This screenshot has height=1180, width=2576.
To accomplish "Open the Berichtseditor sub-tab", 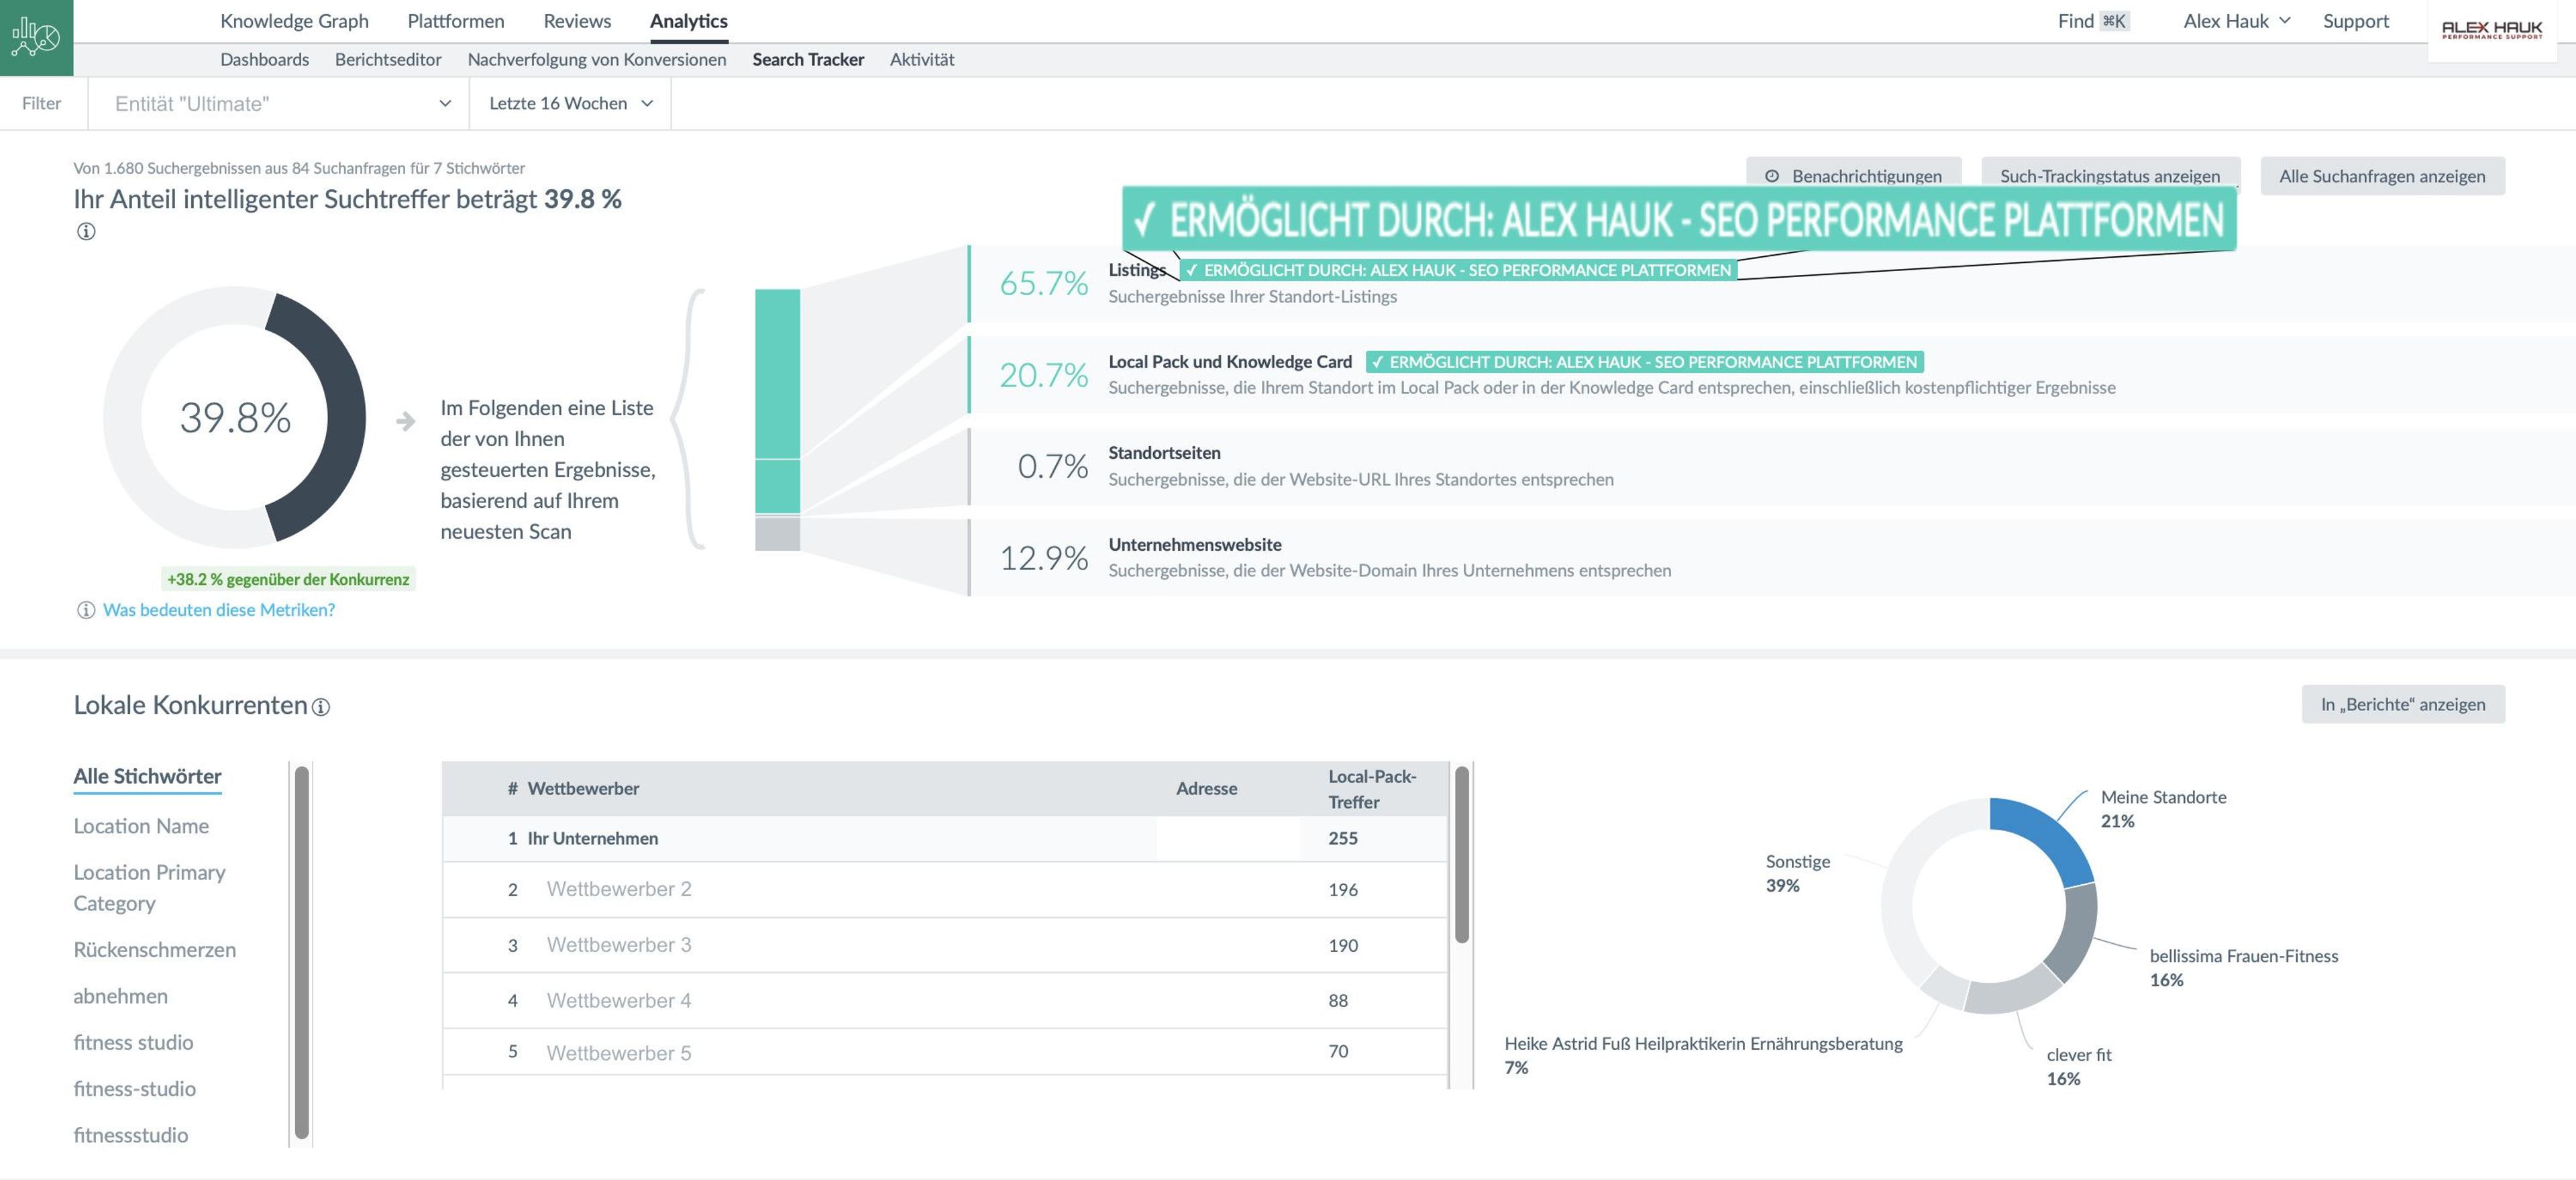I will 388,59.
